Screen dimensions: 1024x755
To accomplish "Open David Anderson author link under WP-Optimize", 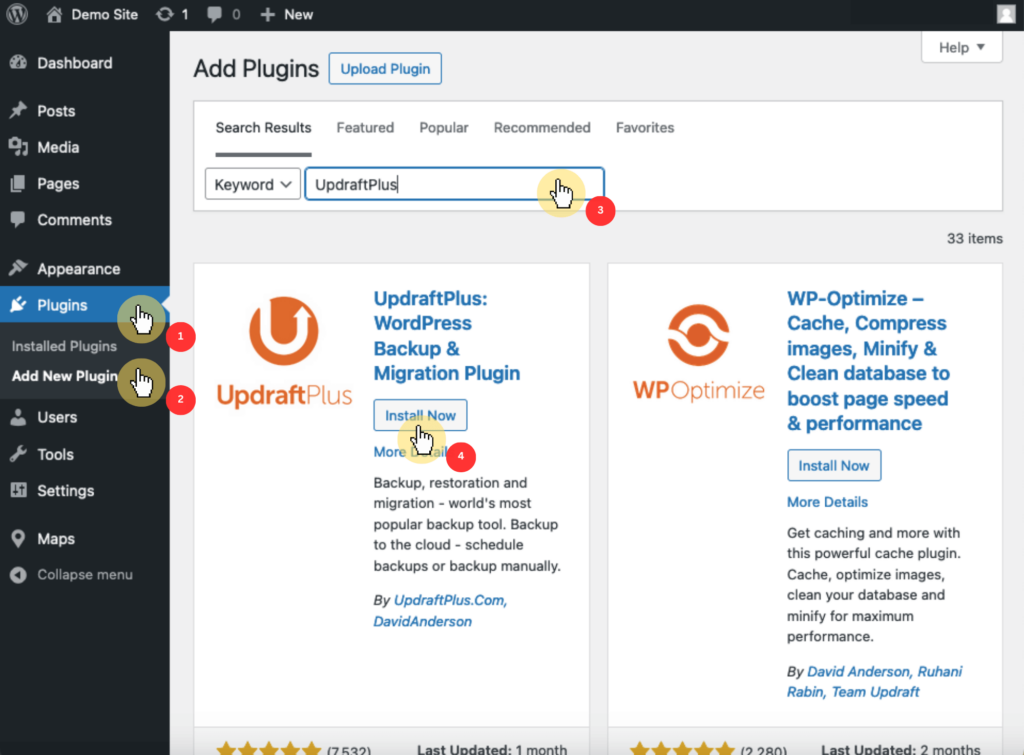I will [x=858, y=671].
